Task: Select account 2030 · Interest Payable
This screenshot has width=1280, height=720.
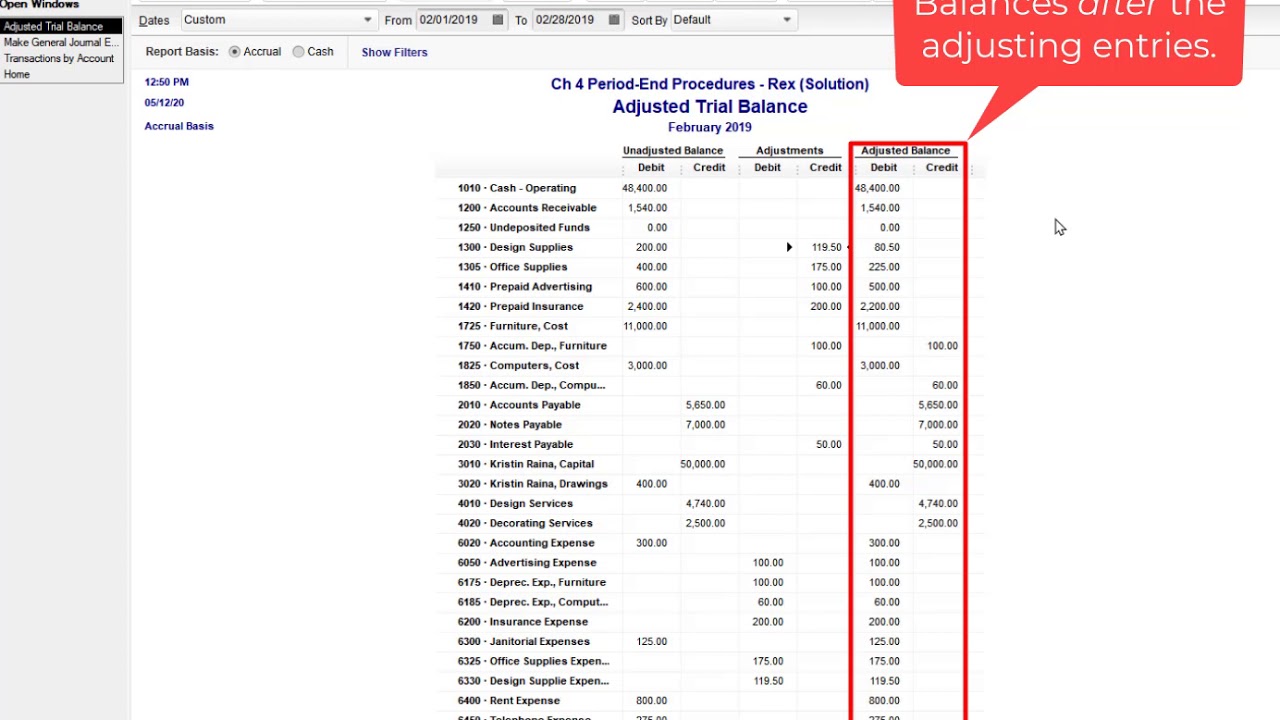Action: pyautogui.click(x=515, y=445)
